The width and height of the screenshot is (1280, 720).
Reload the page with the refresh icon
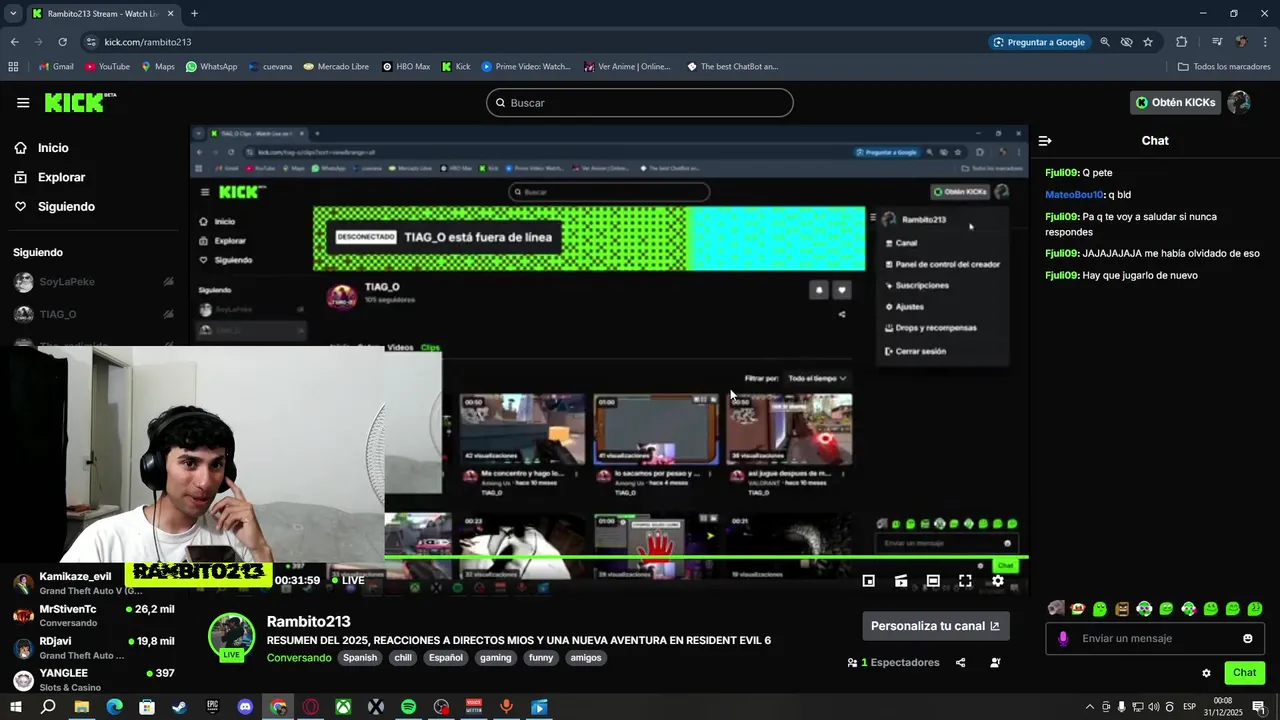pos(62,42)
